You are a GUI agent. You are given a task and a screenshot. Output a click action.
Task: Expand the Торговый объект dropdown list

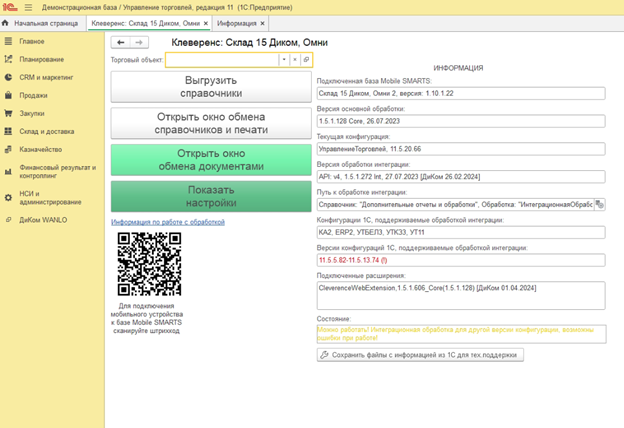click(x=284, y=60)
